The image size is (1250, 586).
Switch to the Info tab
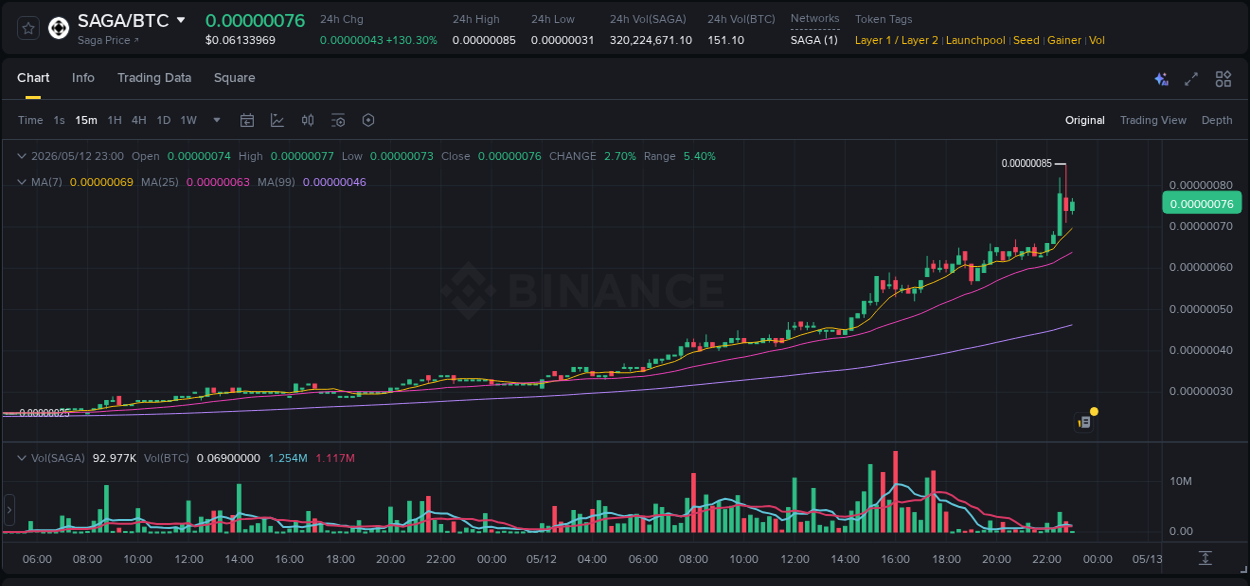pyautogui.click(x=83, y=78)
